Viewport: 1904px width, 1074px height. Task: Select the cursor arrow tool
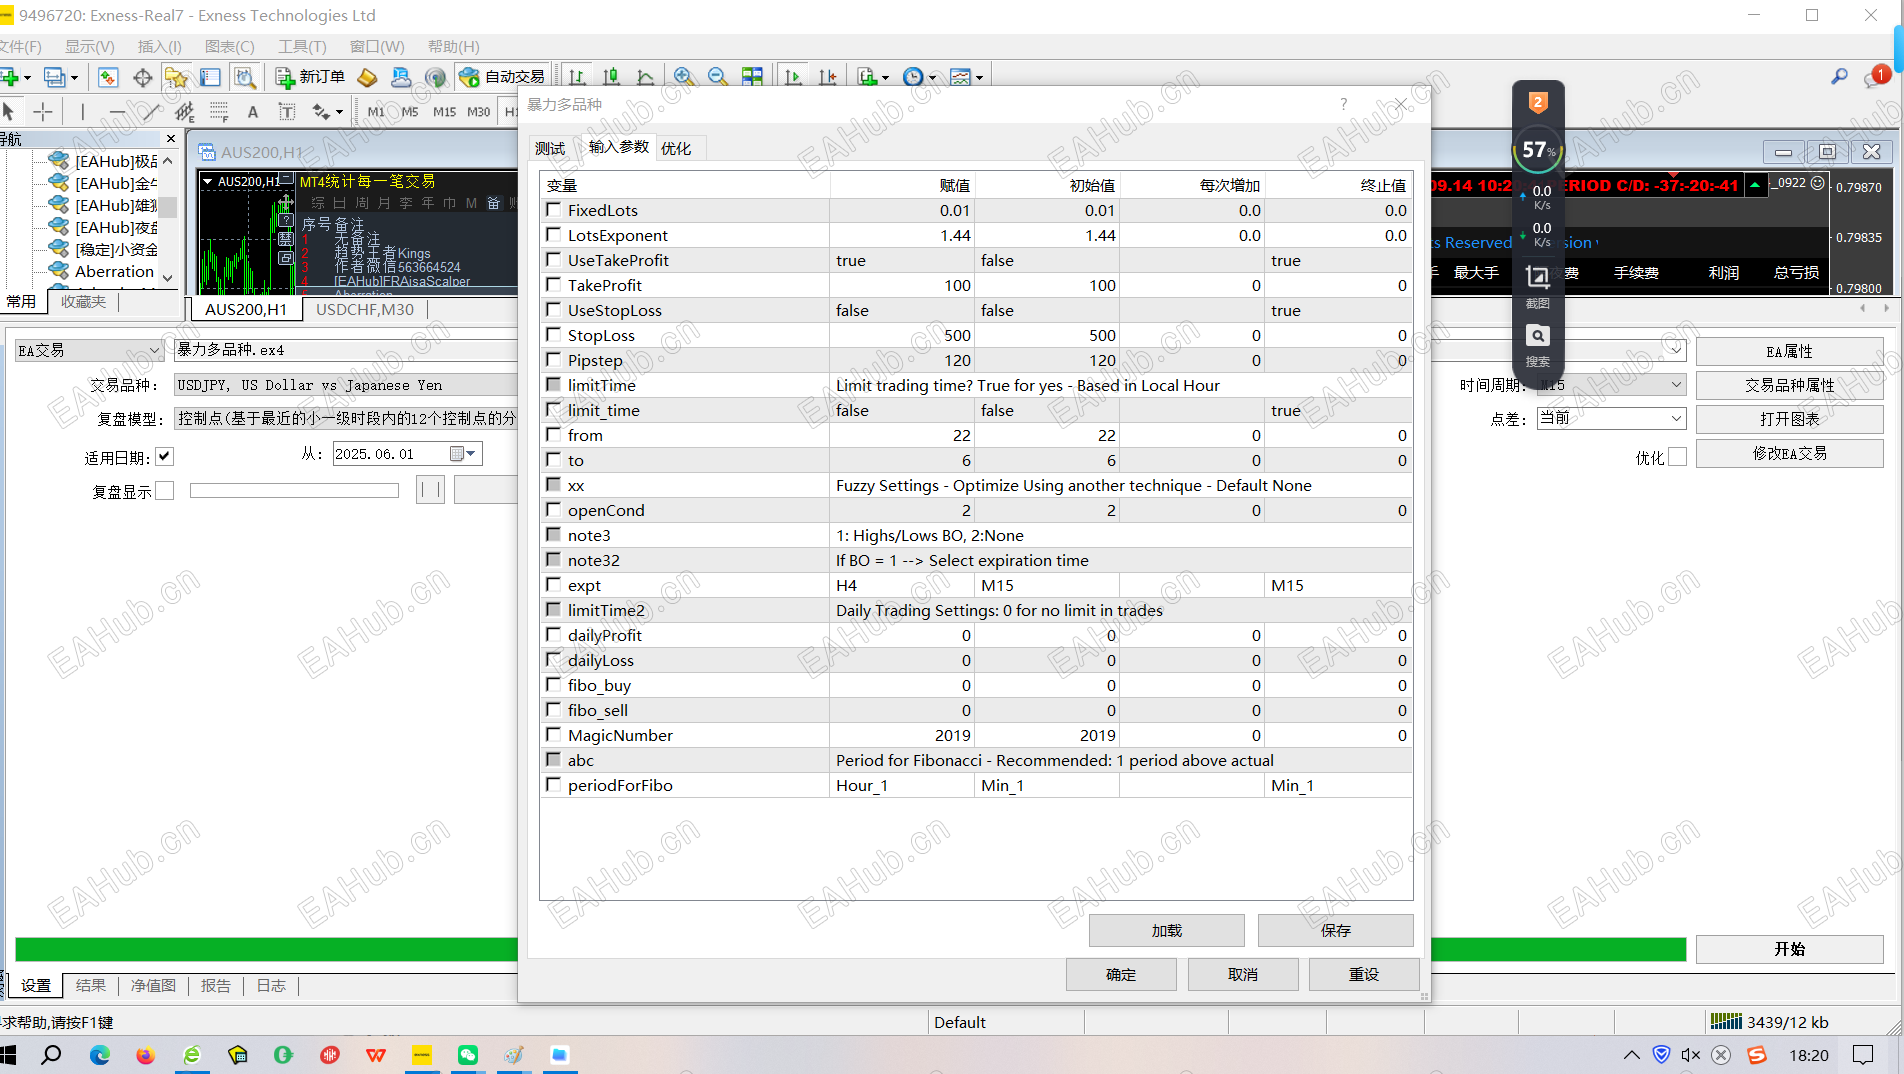(9, 112)
